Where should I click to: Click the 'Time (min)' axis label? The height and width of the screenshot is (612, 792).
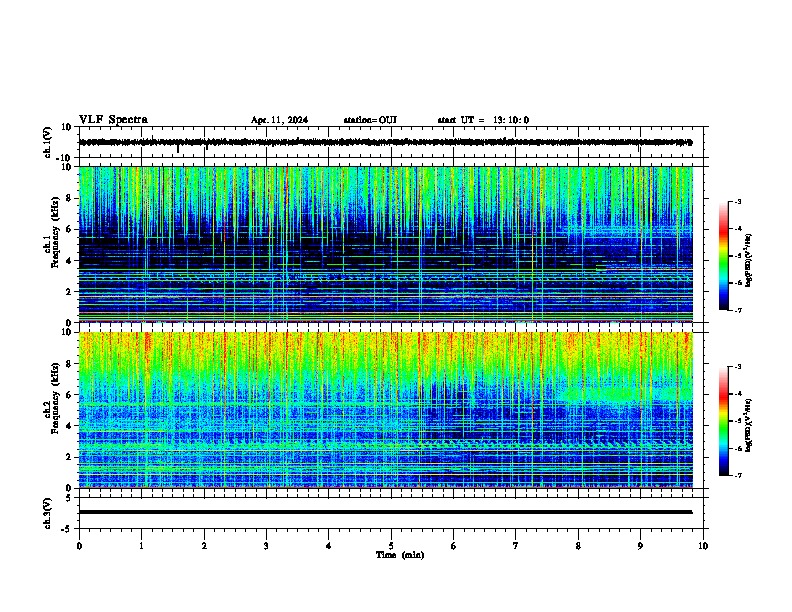pos(400,555)
